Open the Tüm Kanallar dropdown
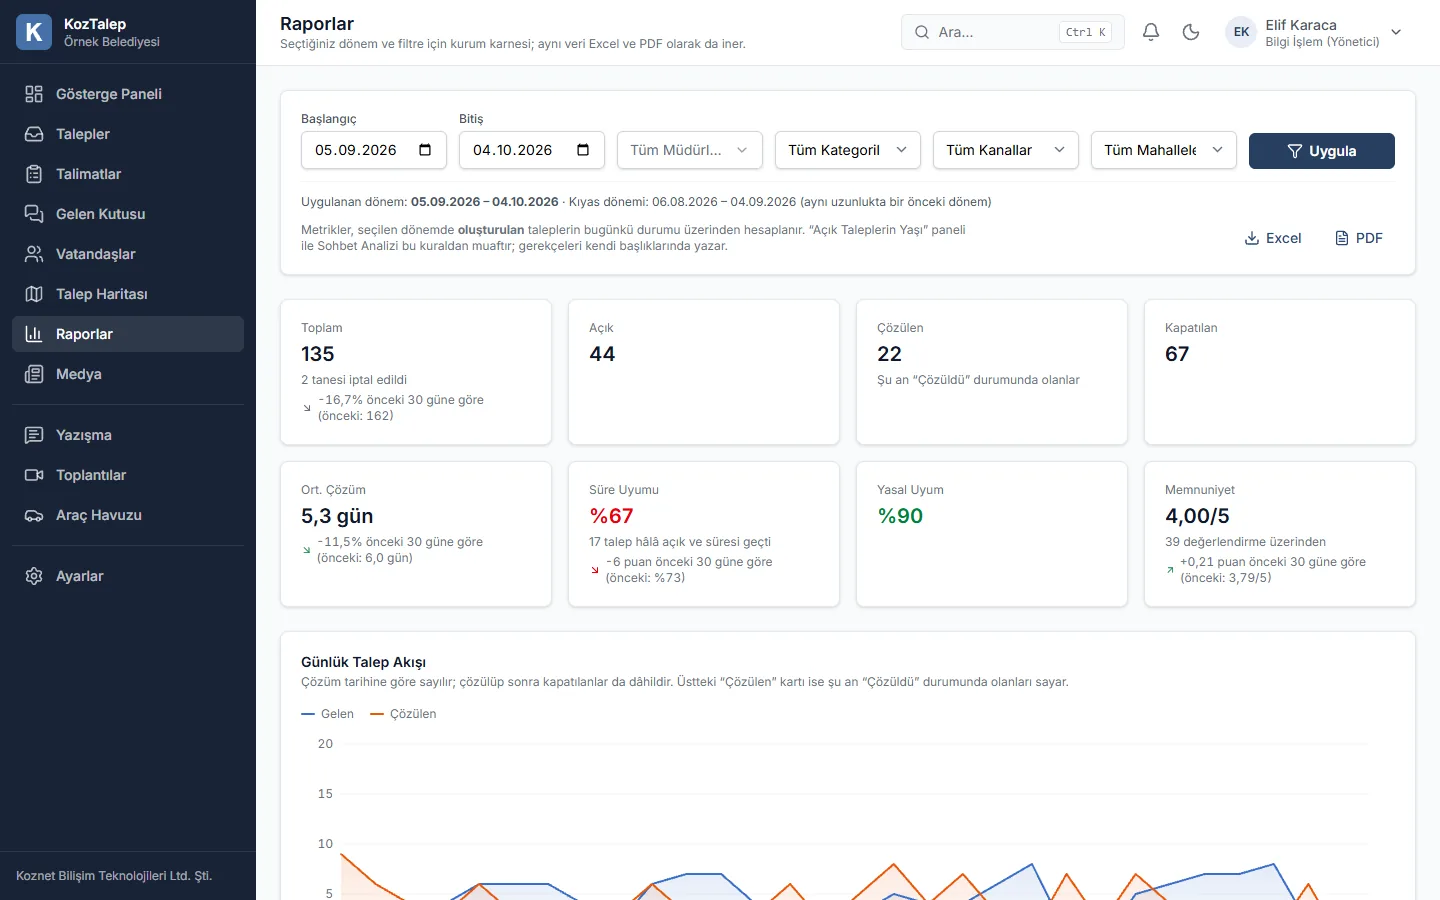Image resolution: width=1440 pixels, height=900 pixels. 1006,150
